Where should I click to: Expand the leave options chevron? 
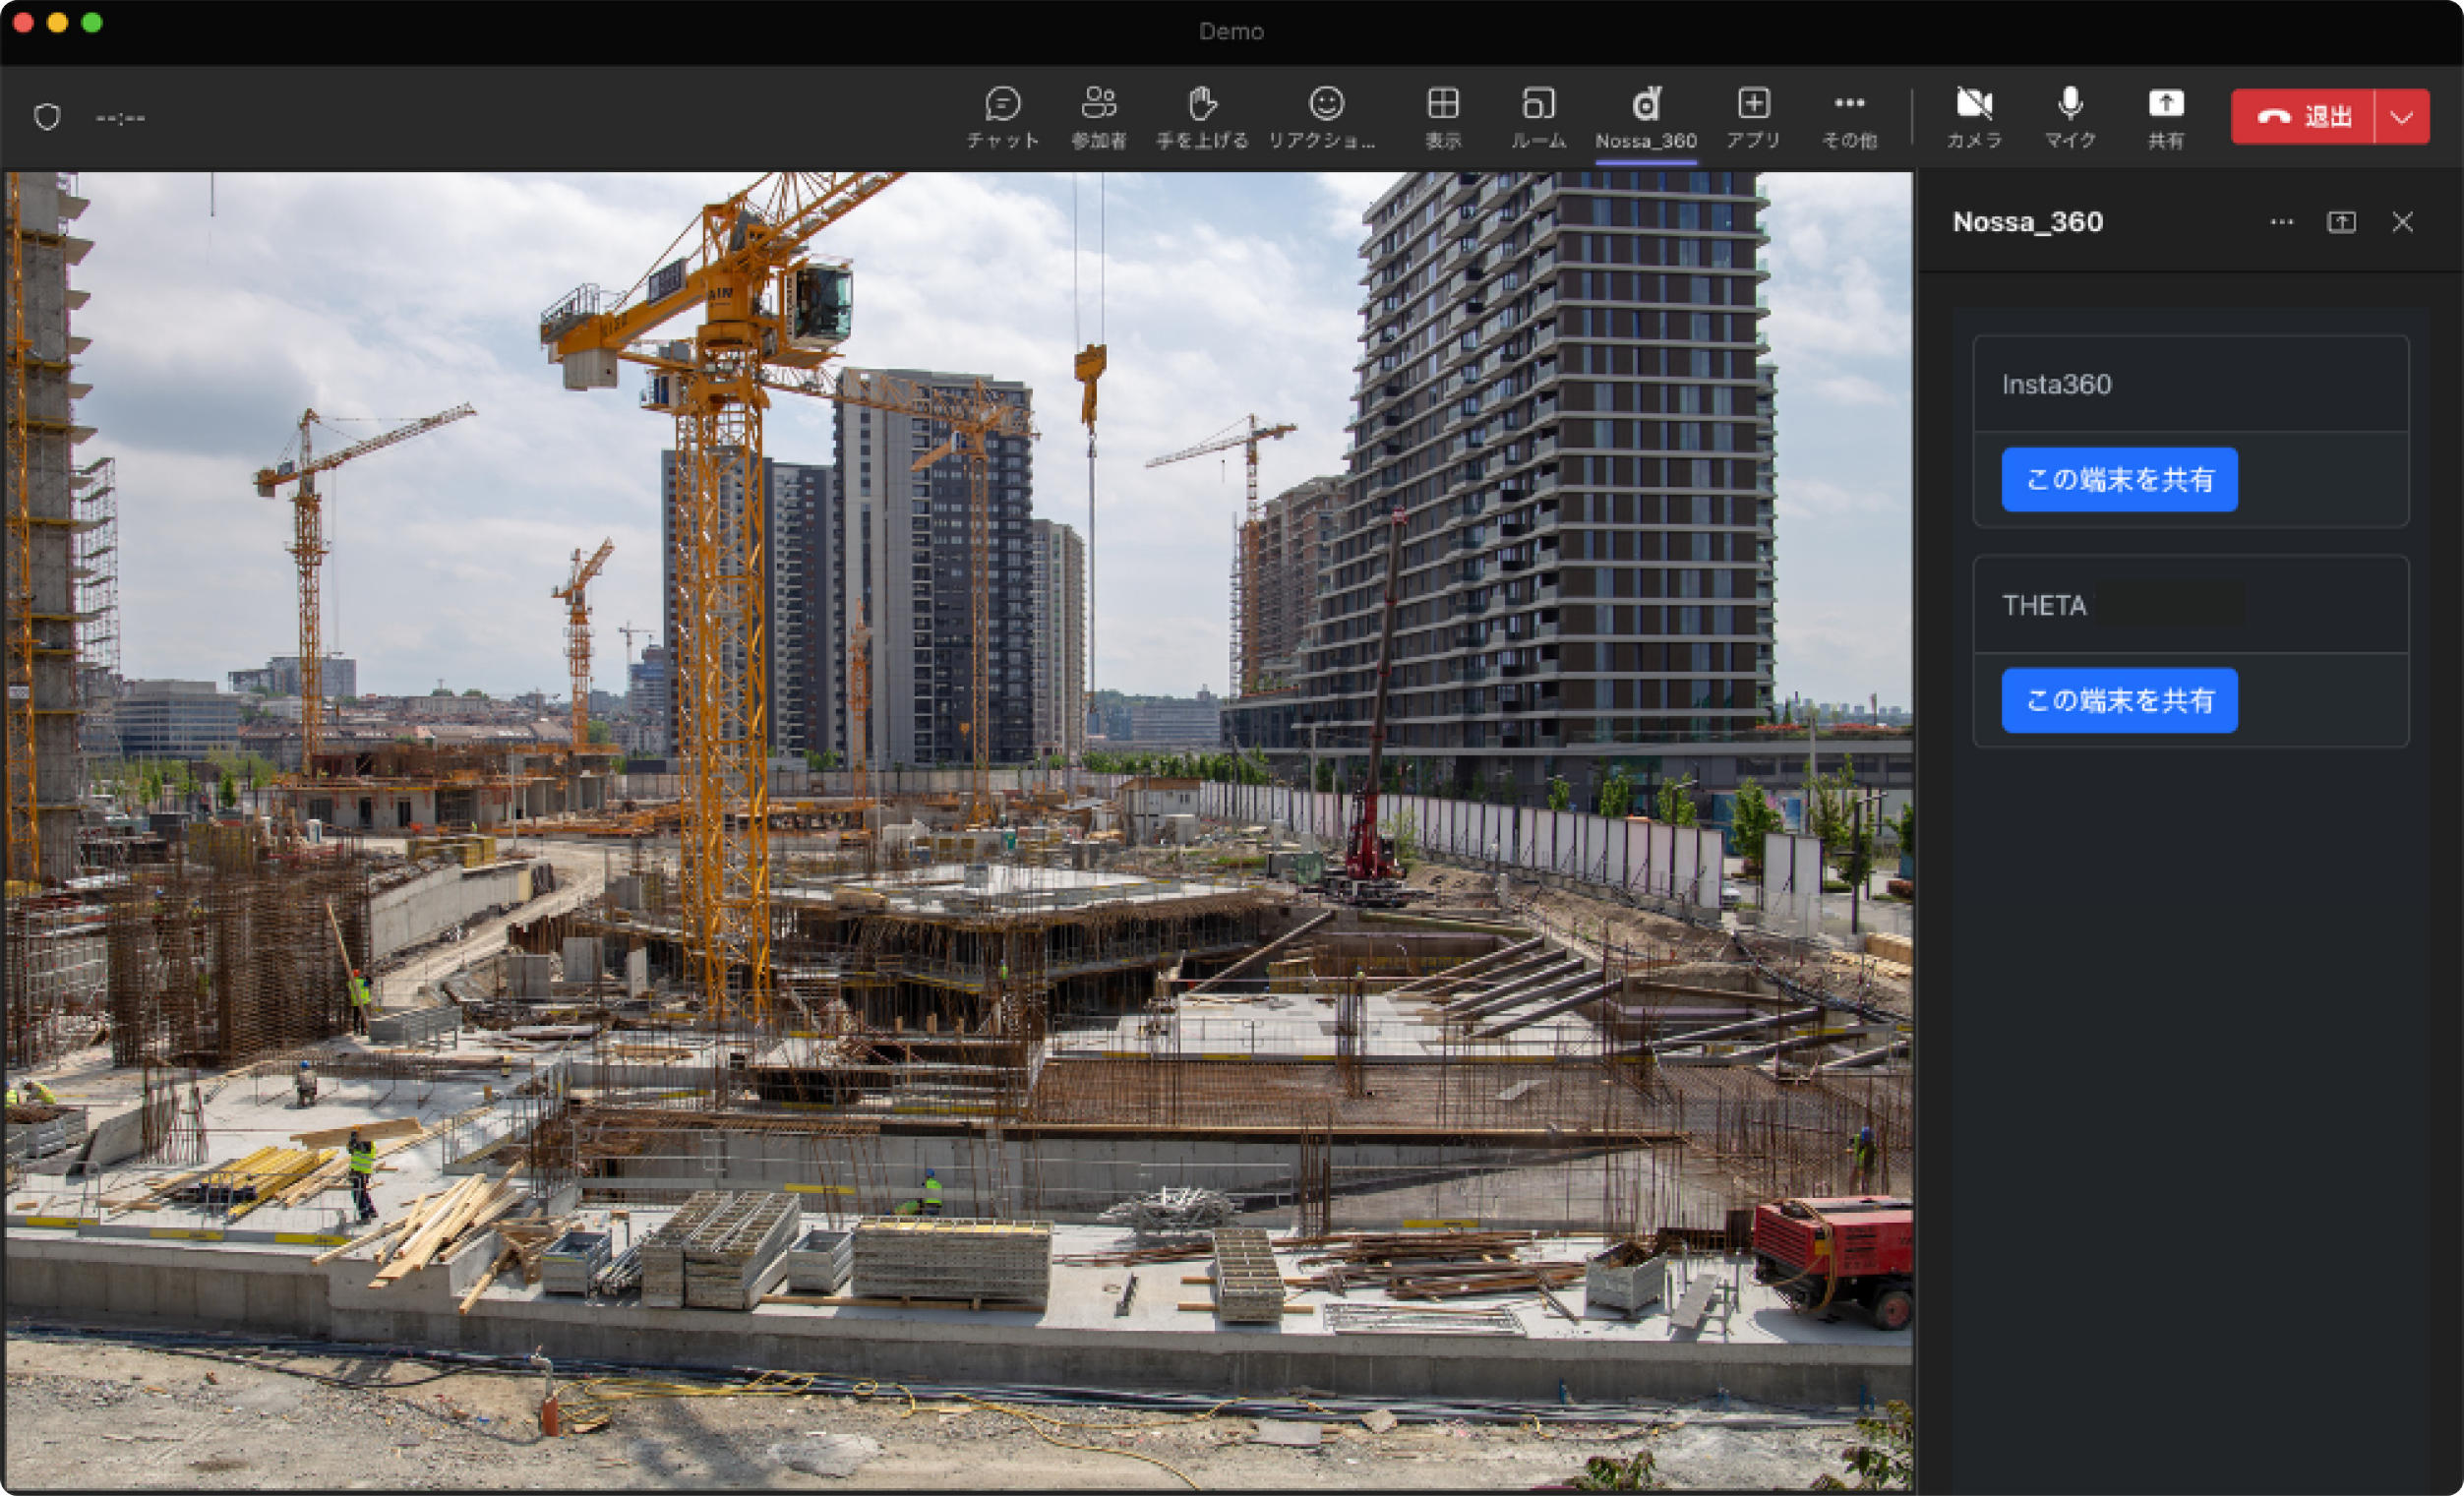coord(2402,117)
